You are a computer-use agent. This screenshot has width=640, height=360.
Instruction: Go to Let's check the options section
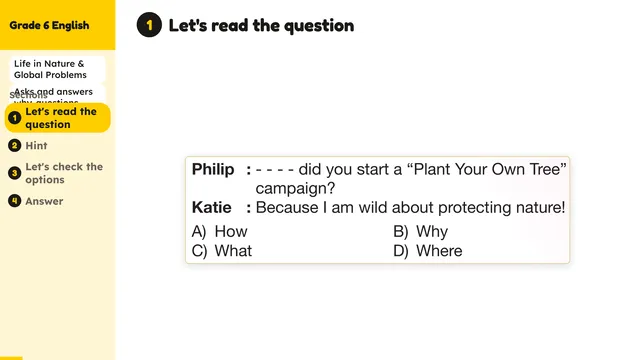tap(64, 173)
